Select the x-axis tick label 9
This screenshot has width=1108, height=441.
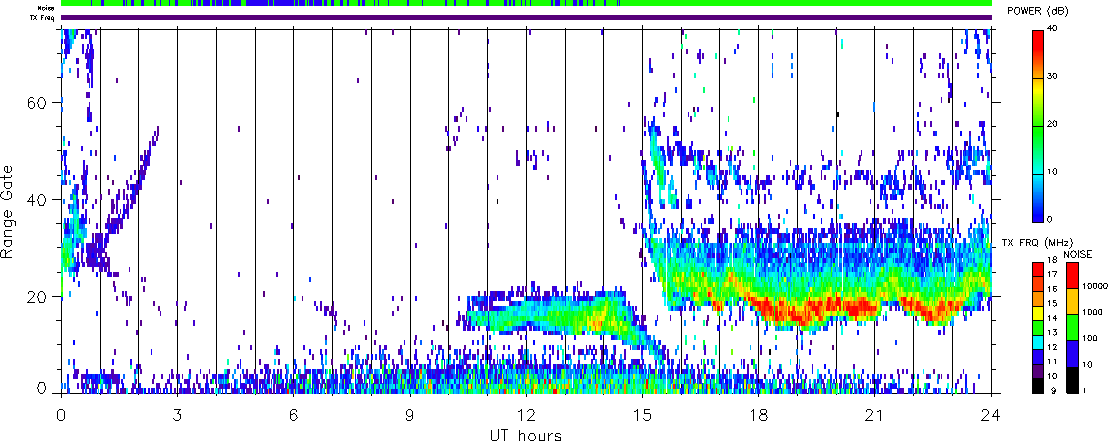tap(410, 415)
